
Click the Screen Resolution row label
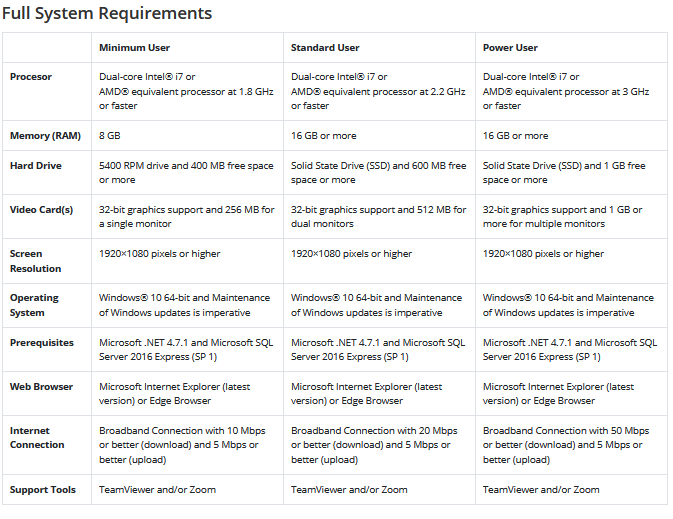(x=36, y=261)
